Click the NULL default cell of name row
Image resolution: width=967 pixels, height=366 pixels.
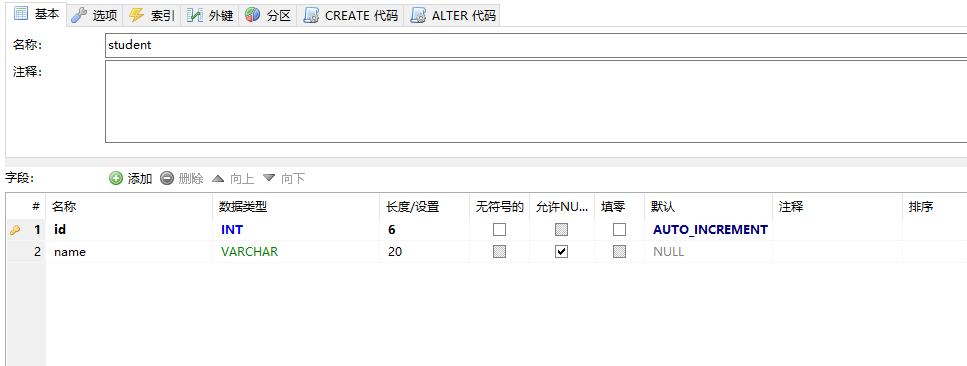[x=709, y=252]
